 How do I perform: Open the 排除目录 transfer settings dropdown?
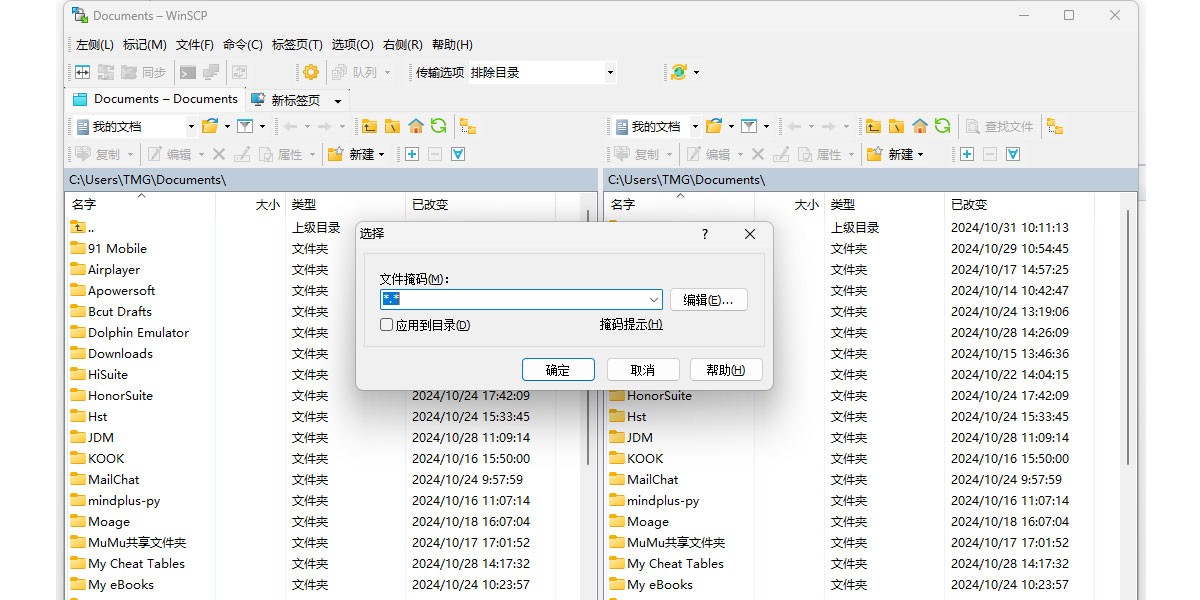point(609,71)
